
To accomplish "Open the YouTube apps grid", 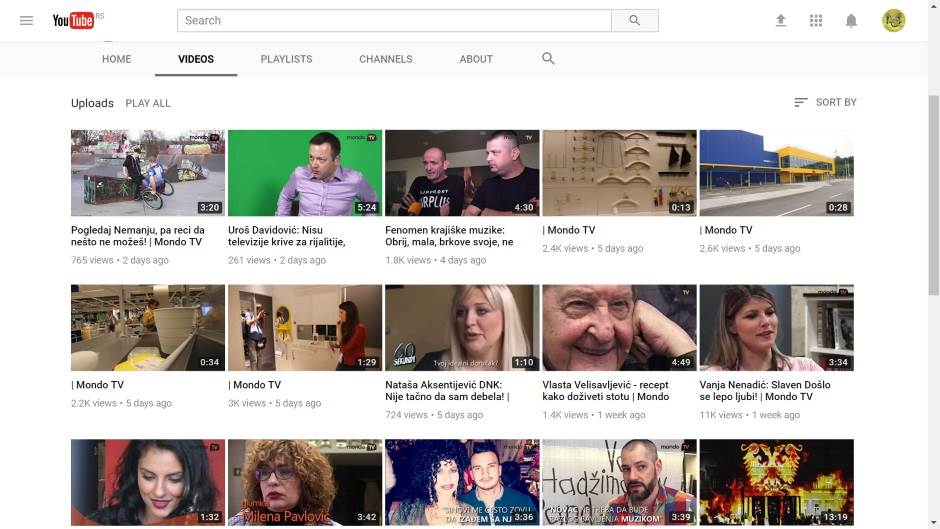I will 816,21.
